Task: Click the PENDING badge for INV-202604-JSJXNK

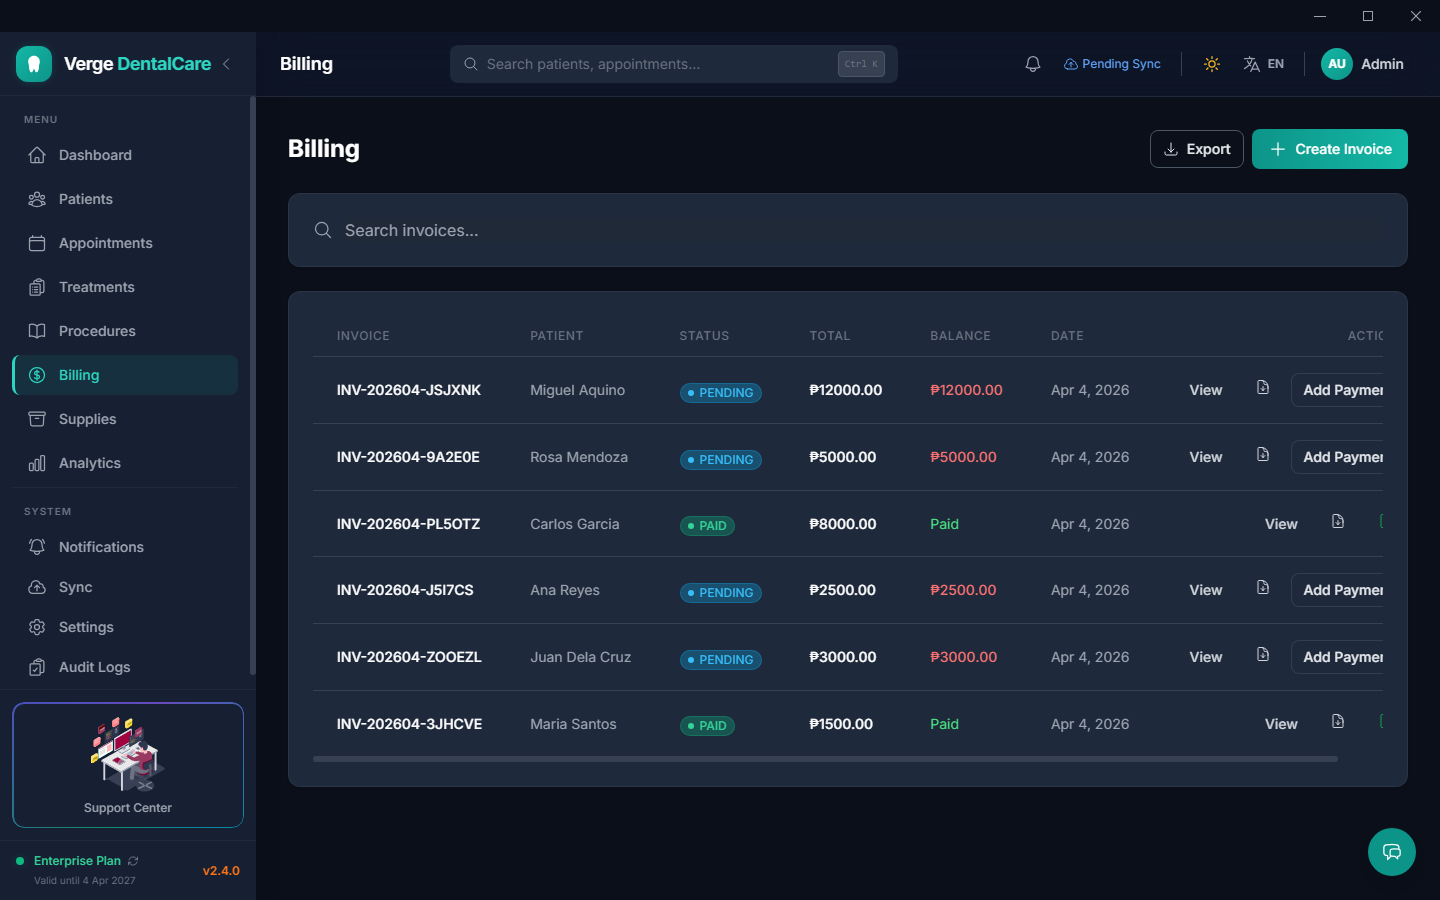Action: pyautogui.click(x=721, y=393)
